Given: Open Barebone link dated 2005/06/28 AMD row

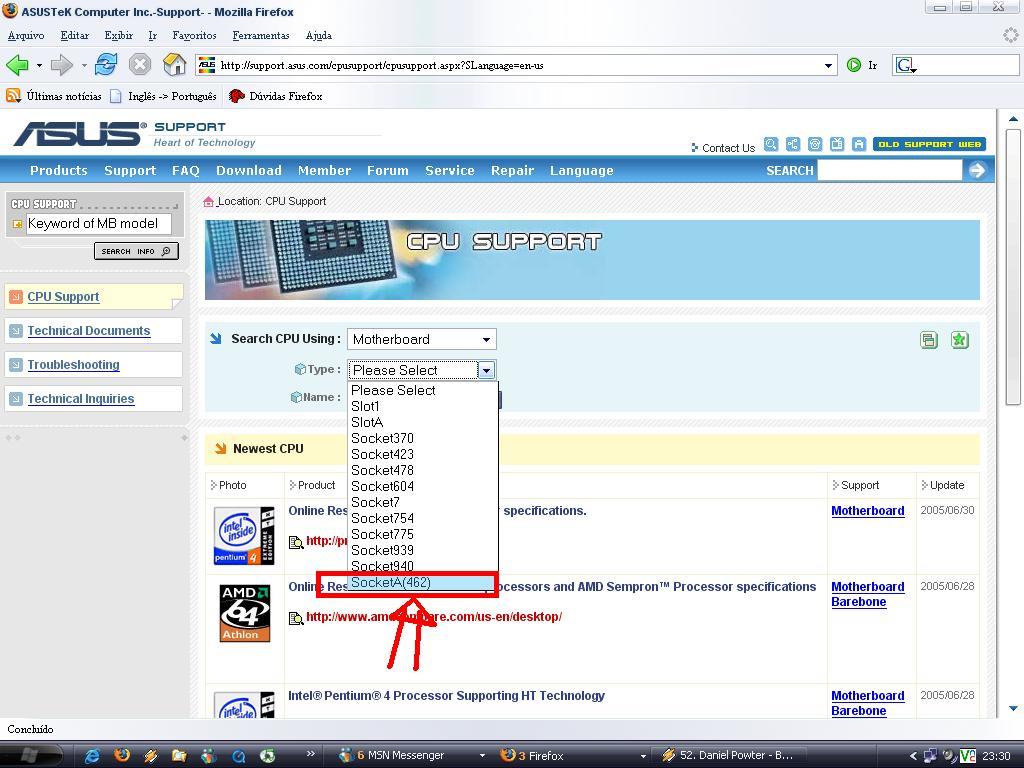Looking at the screenshot, I should click(858, 602).
